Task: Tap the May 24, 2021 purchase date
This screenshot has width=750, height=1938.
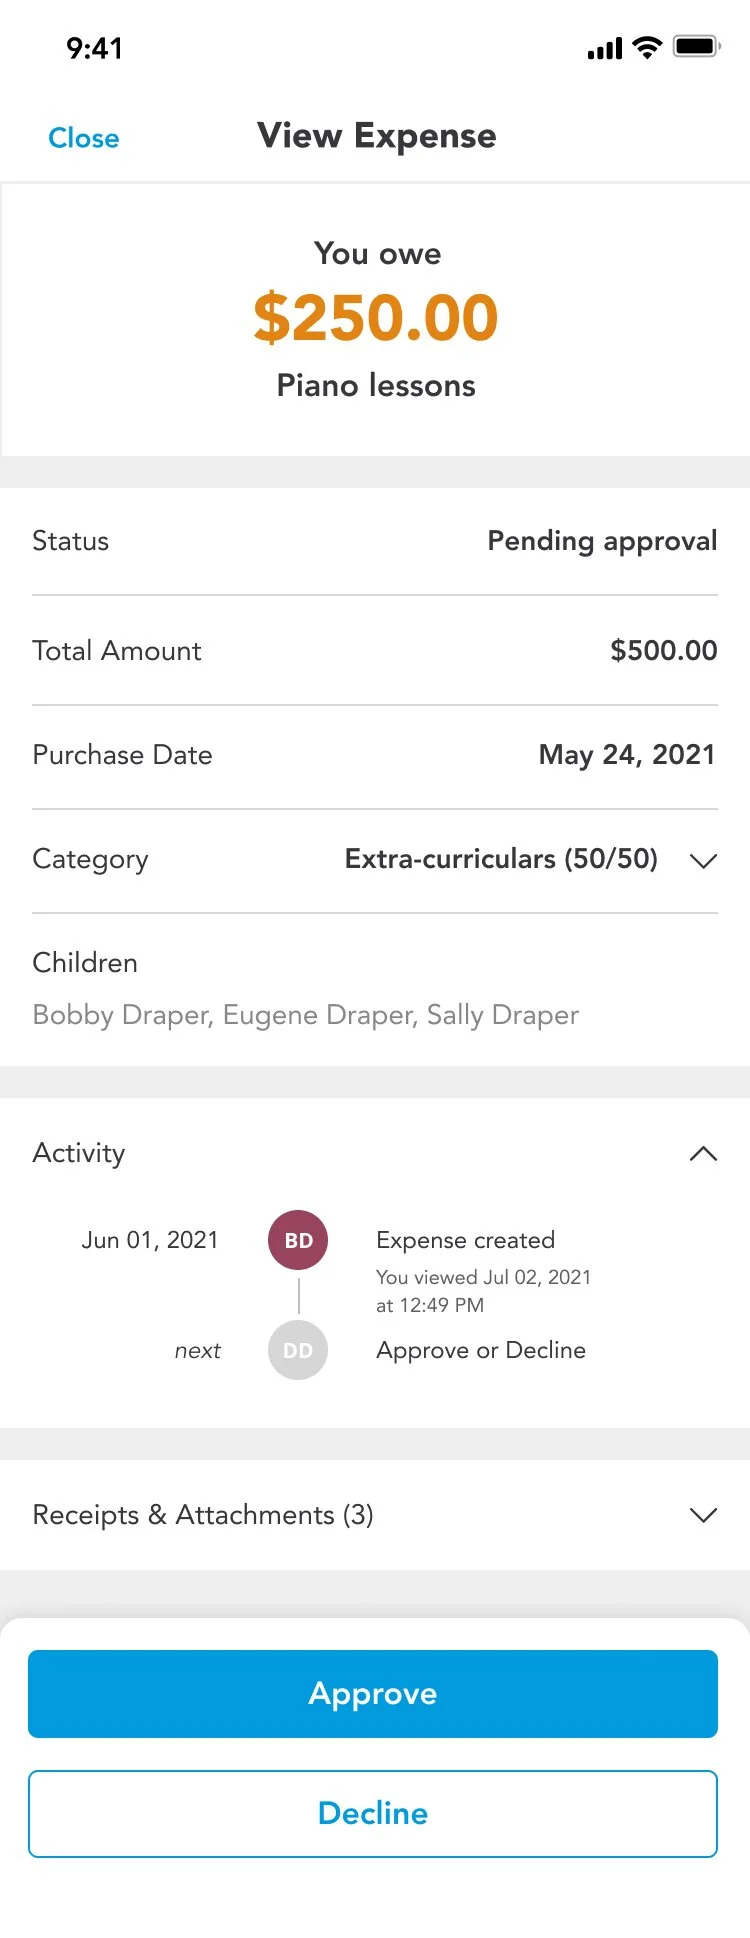Action: coord(627,755)
